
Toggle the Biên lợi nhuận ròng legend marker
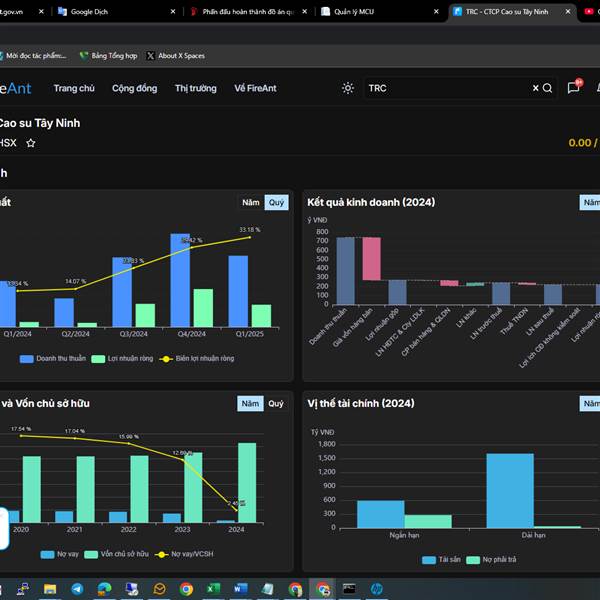[x=166, y=359]
